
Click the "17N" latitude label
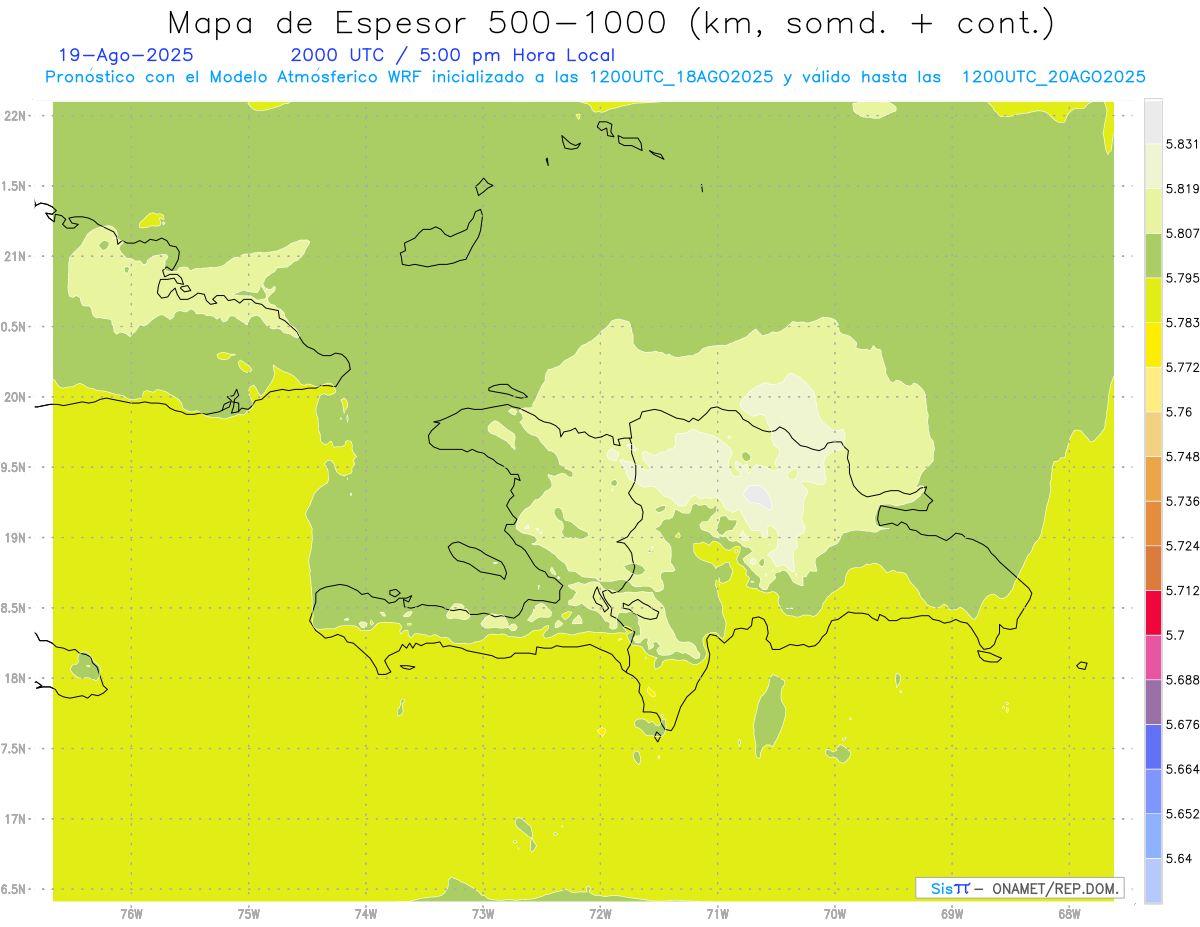[x=16, y=819]
